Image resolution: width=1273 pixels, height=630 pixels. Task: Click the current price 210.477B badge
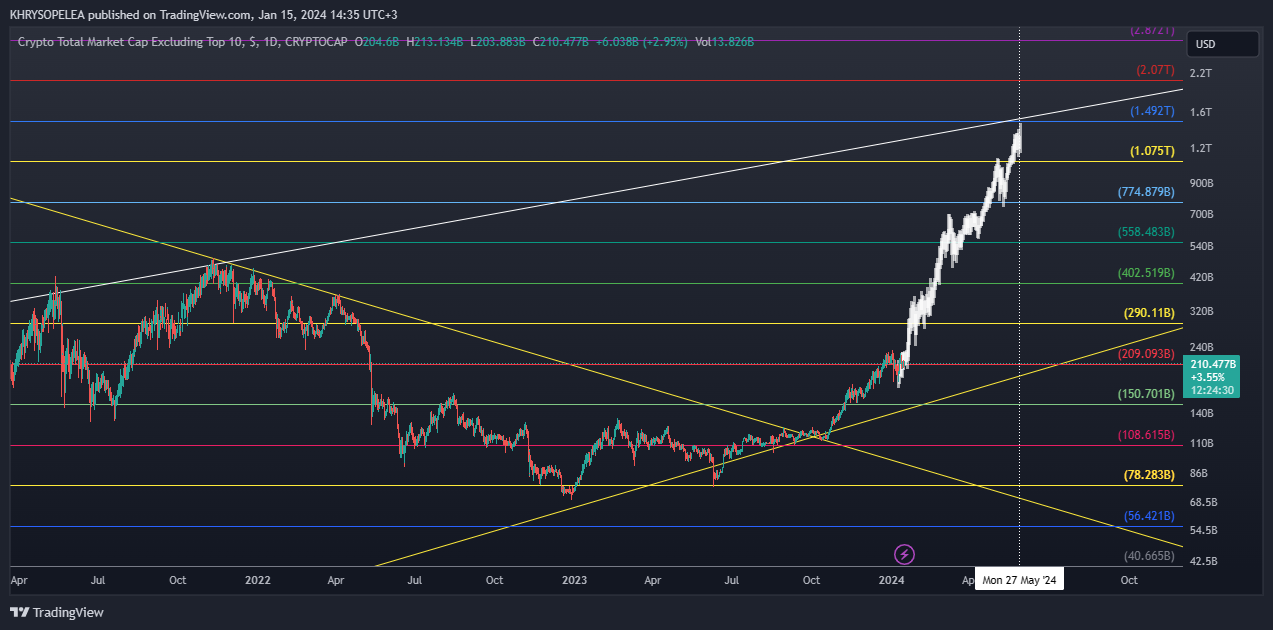[x=1211, y=376]
